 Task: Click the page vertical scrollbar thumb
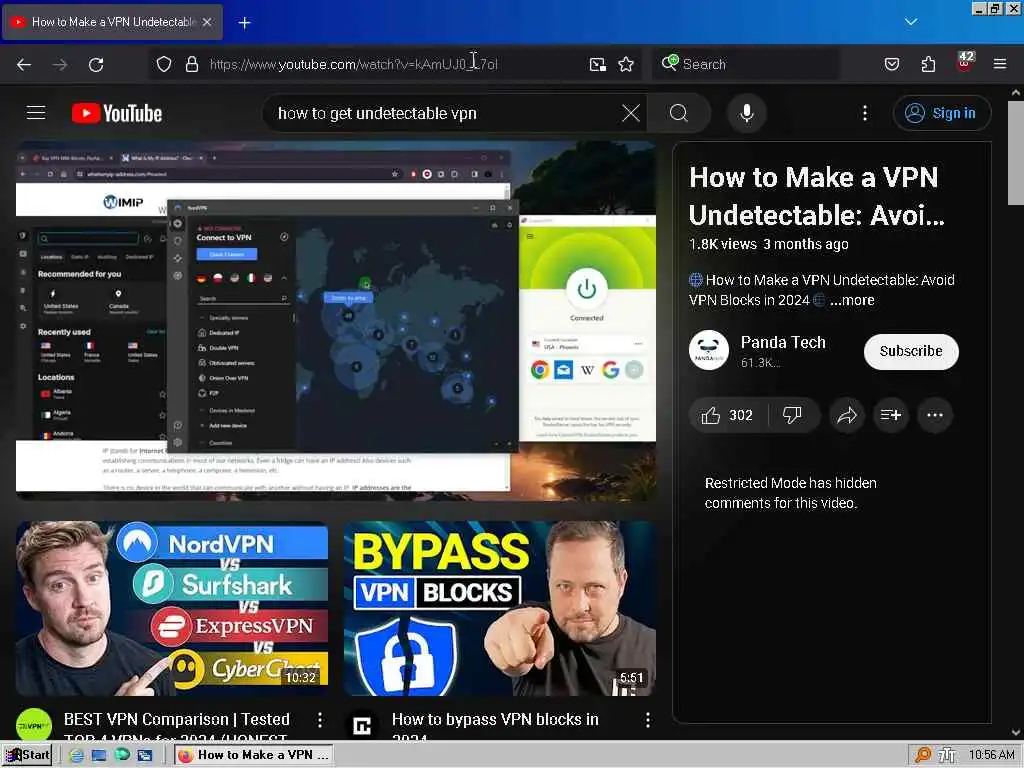coord(1016,153)
